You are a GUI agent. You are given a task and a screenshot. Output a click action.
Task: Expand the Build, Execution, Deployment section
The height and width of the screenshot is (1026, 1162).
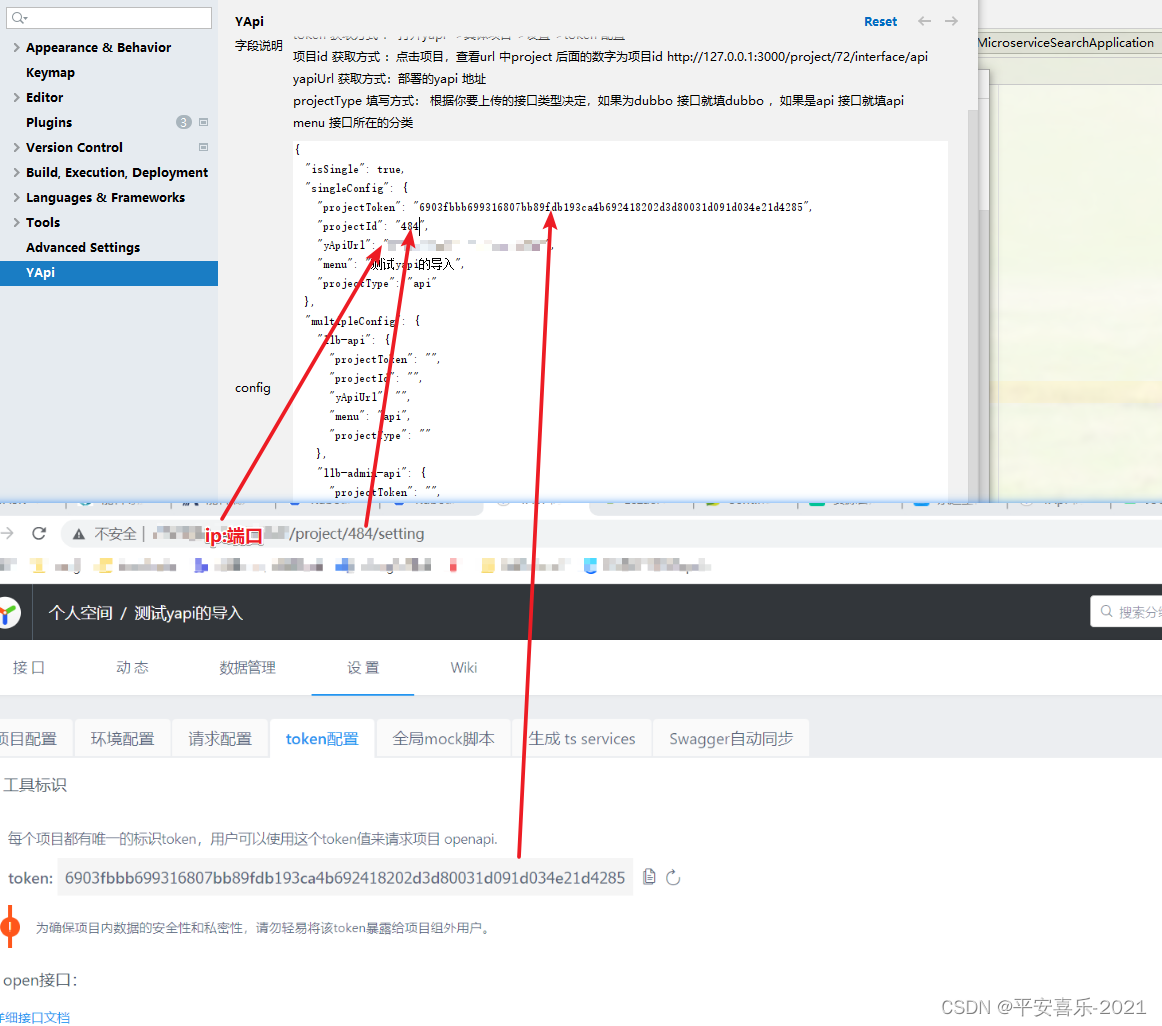coord(16,172)
